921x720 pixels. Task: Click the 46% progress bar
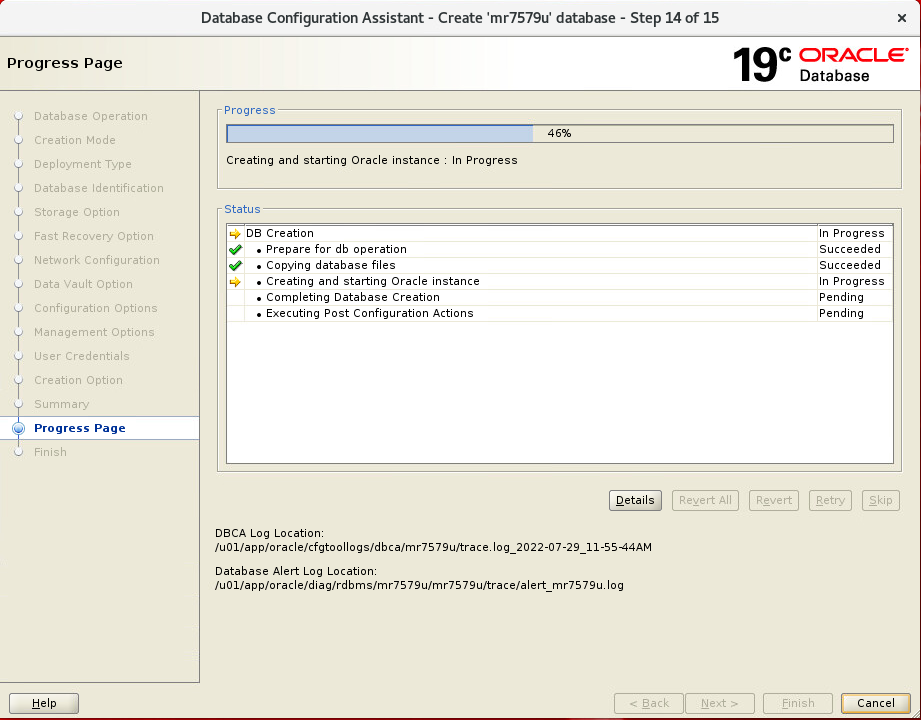tap(560, 133)
